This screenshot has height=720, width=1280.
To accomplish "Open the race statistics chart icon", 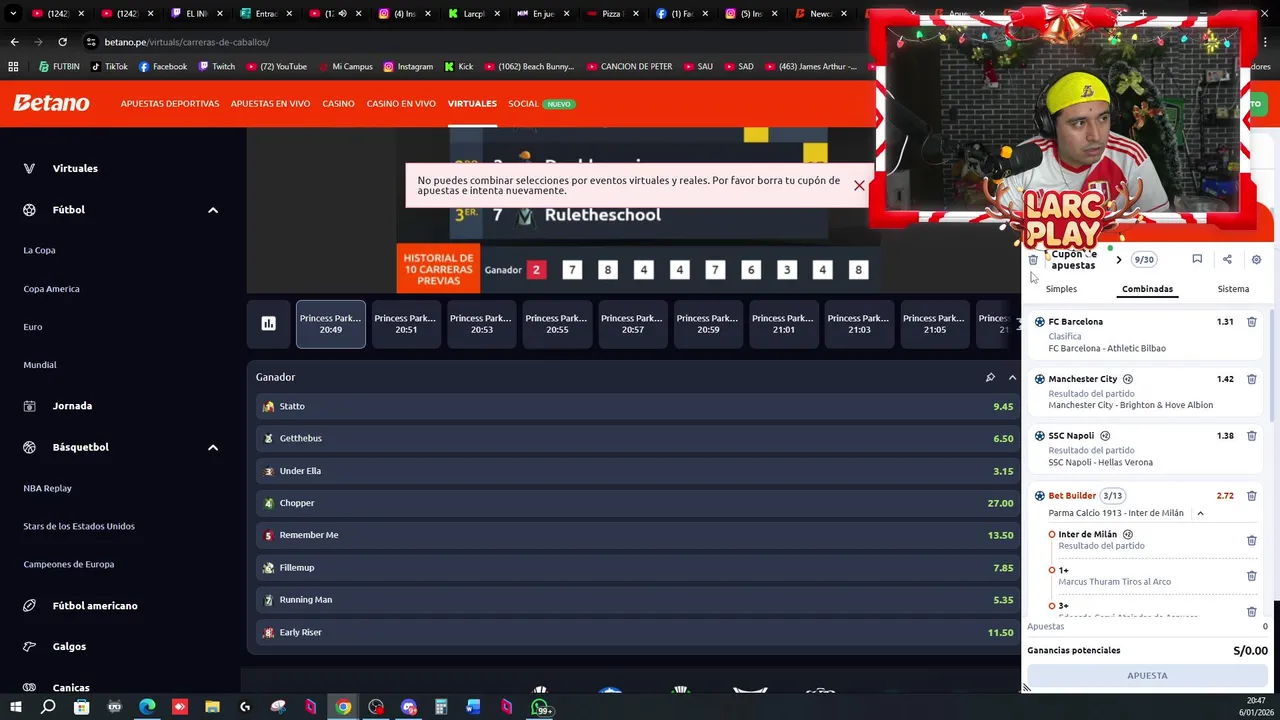I will [268, 323].
